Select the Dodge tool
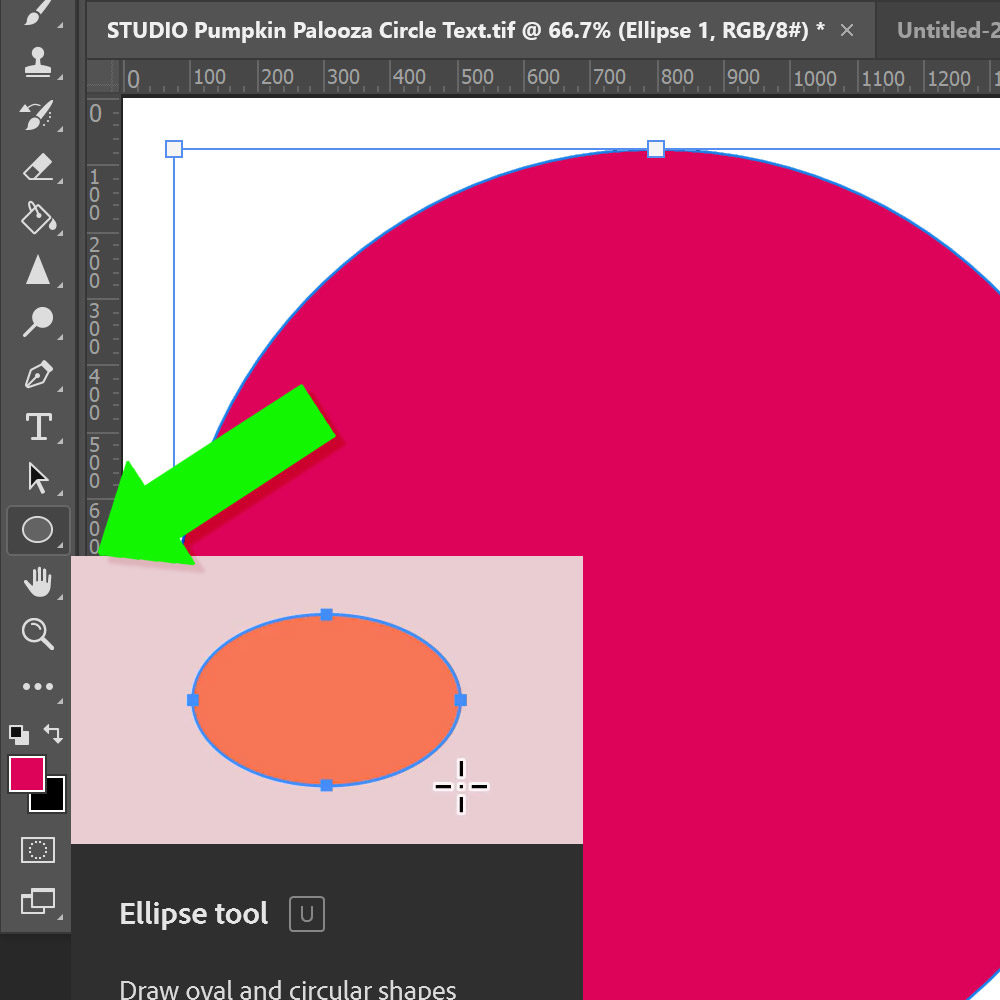The image size is (1000, 1000). click(x=38, y=321)
